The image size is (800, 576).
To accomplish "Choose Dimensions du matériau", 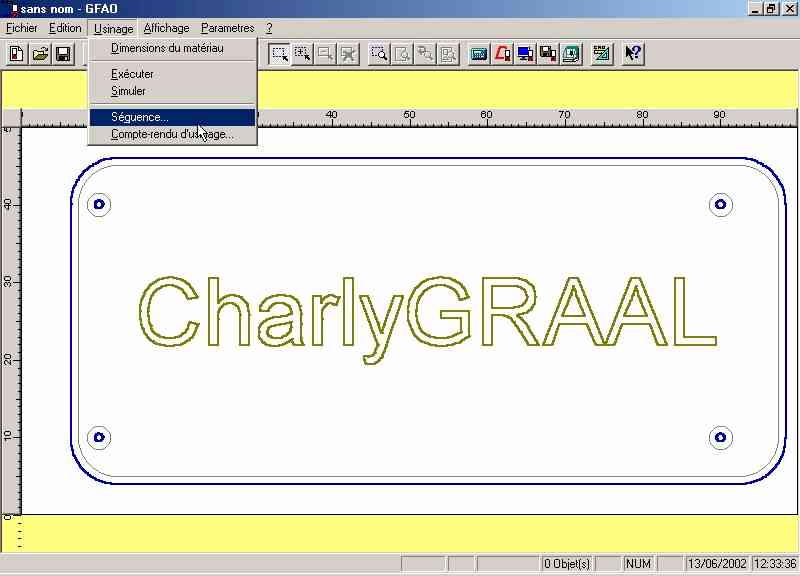I will click(172, 48).
